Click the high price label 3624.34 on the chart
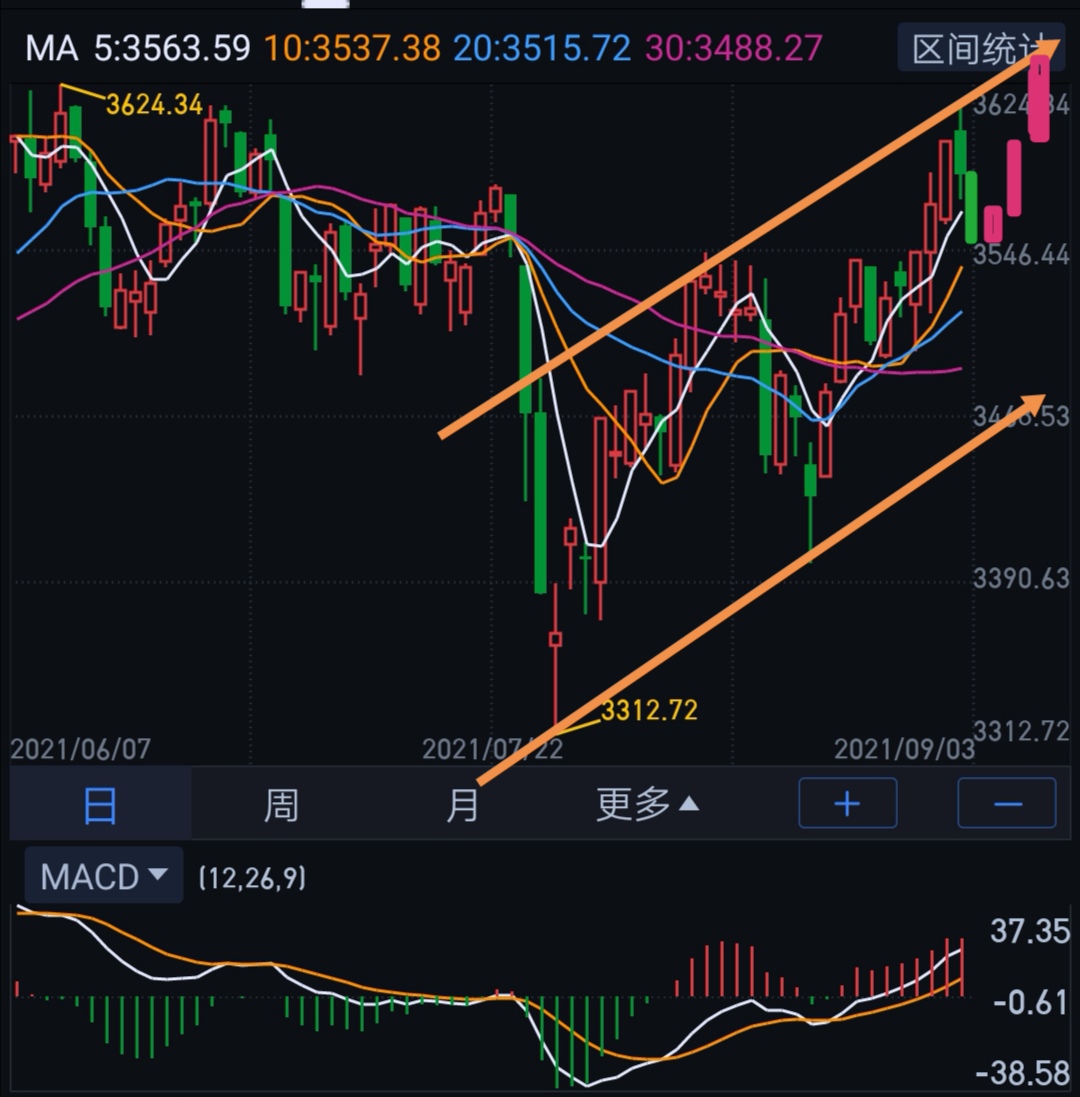This screenshot has width=1080, height=1097. [154, 104]
